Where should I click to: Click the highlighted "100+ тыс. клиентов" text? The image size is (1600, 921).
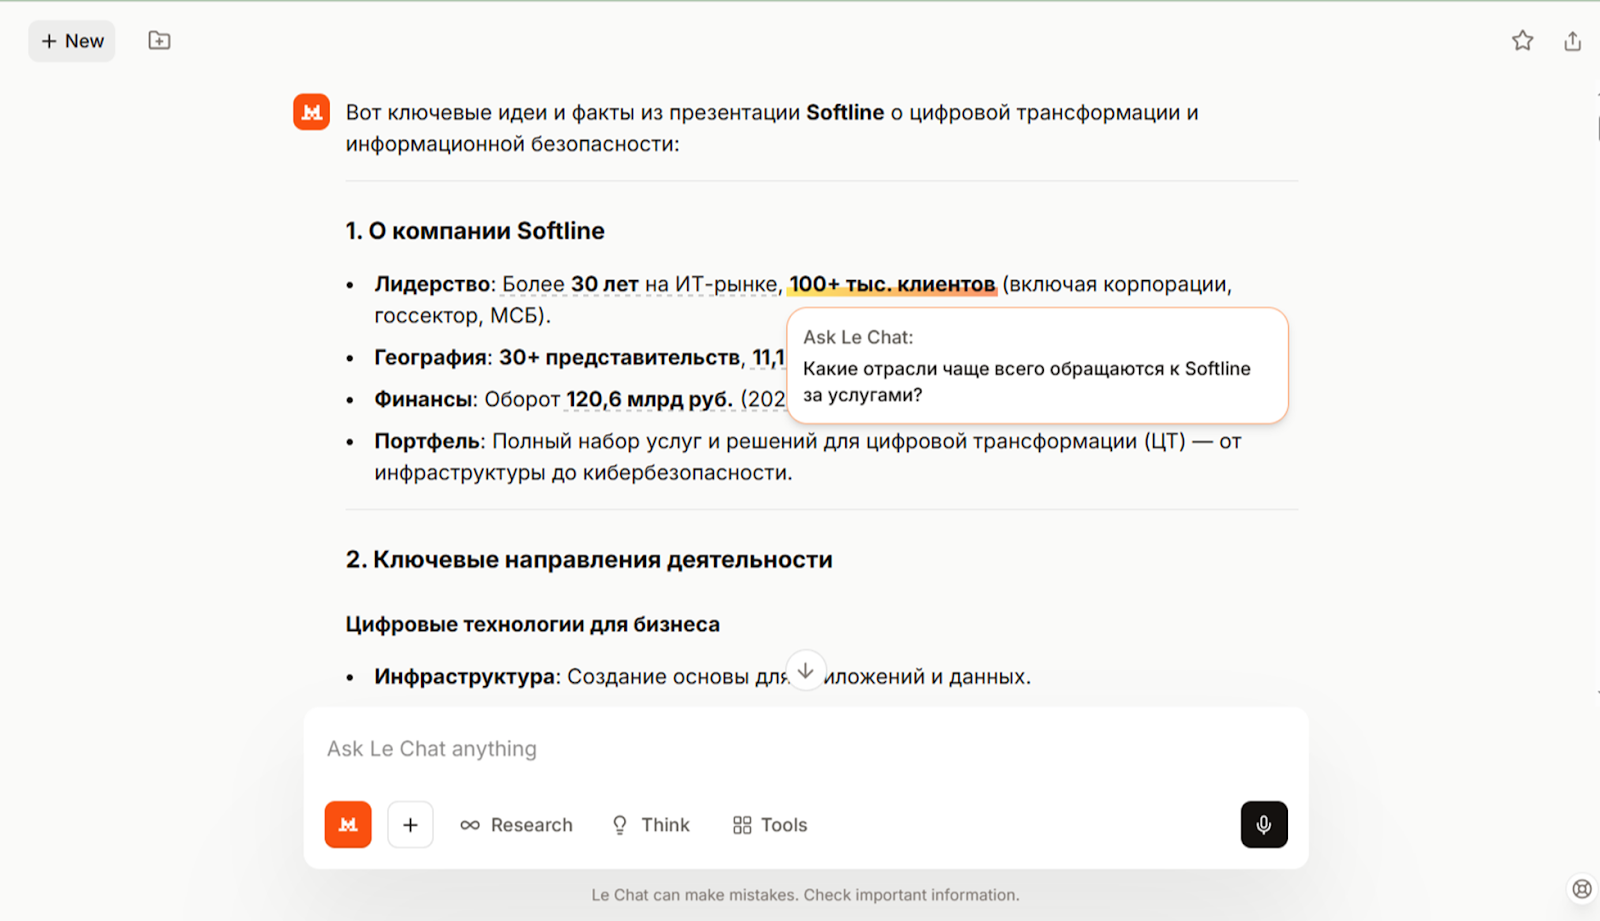(x=892, y=284)
